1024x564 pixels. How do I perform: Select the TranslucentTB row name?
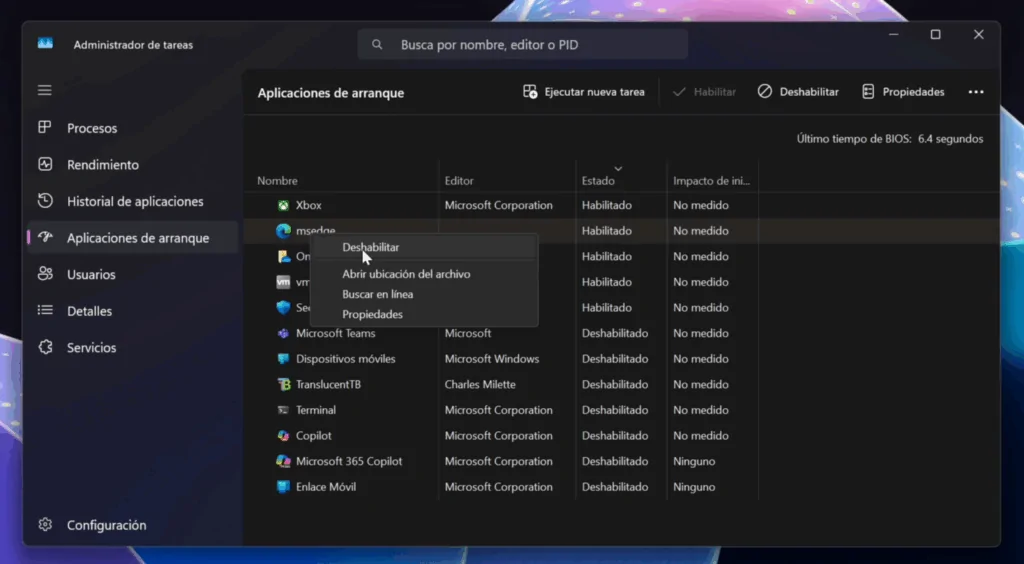(328, 384)
